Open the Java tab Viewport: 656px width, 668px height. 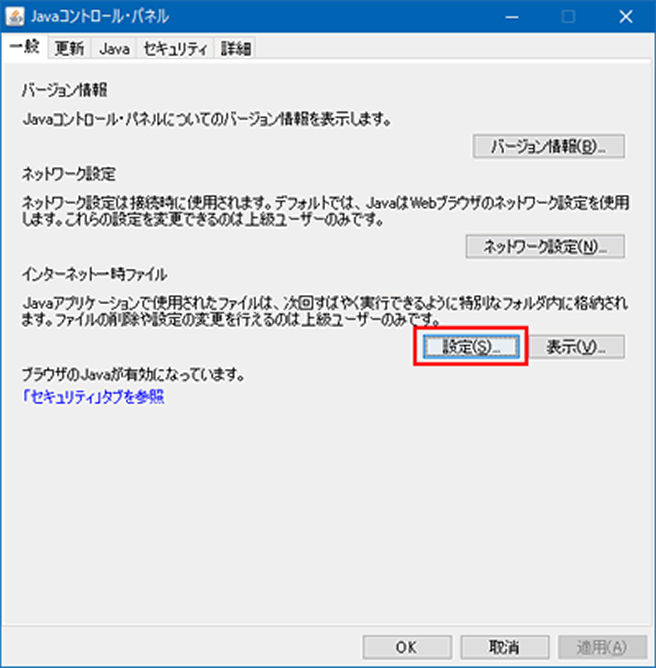coord(114,48)
